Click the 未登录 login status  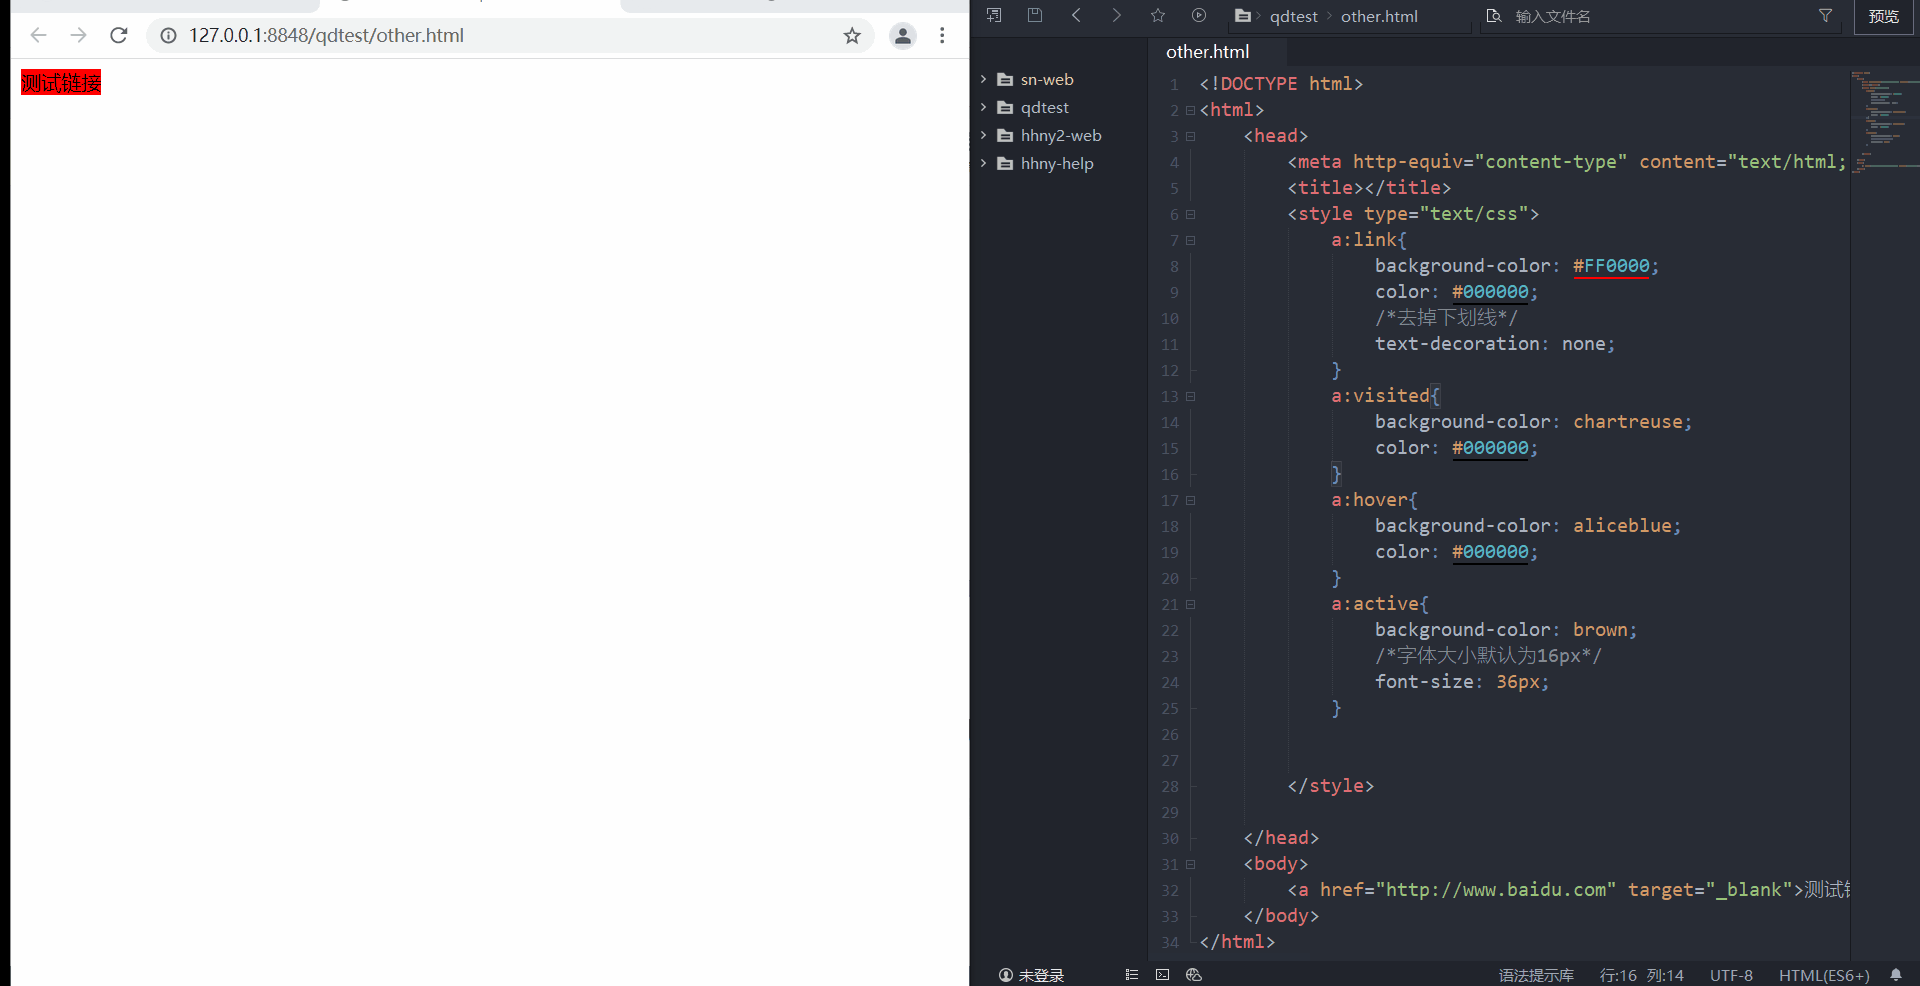click(1031, 975)
